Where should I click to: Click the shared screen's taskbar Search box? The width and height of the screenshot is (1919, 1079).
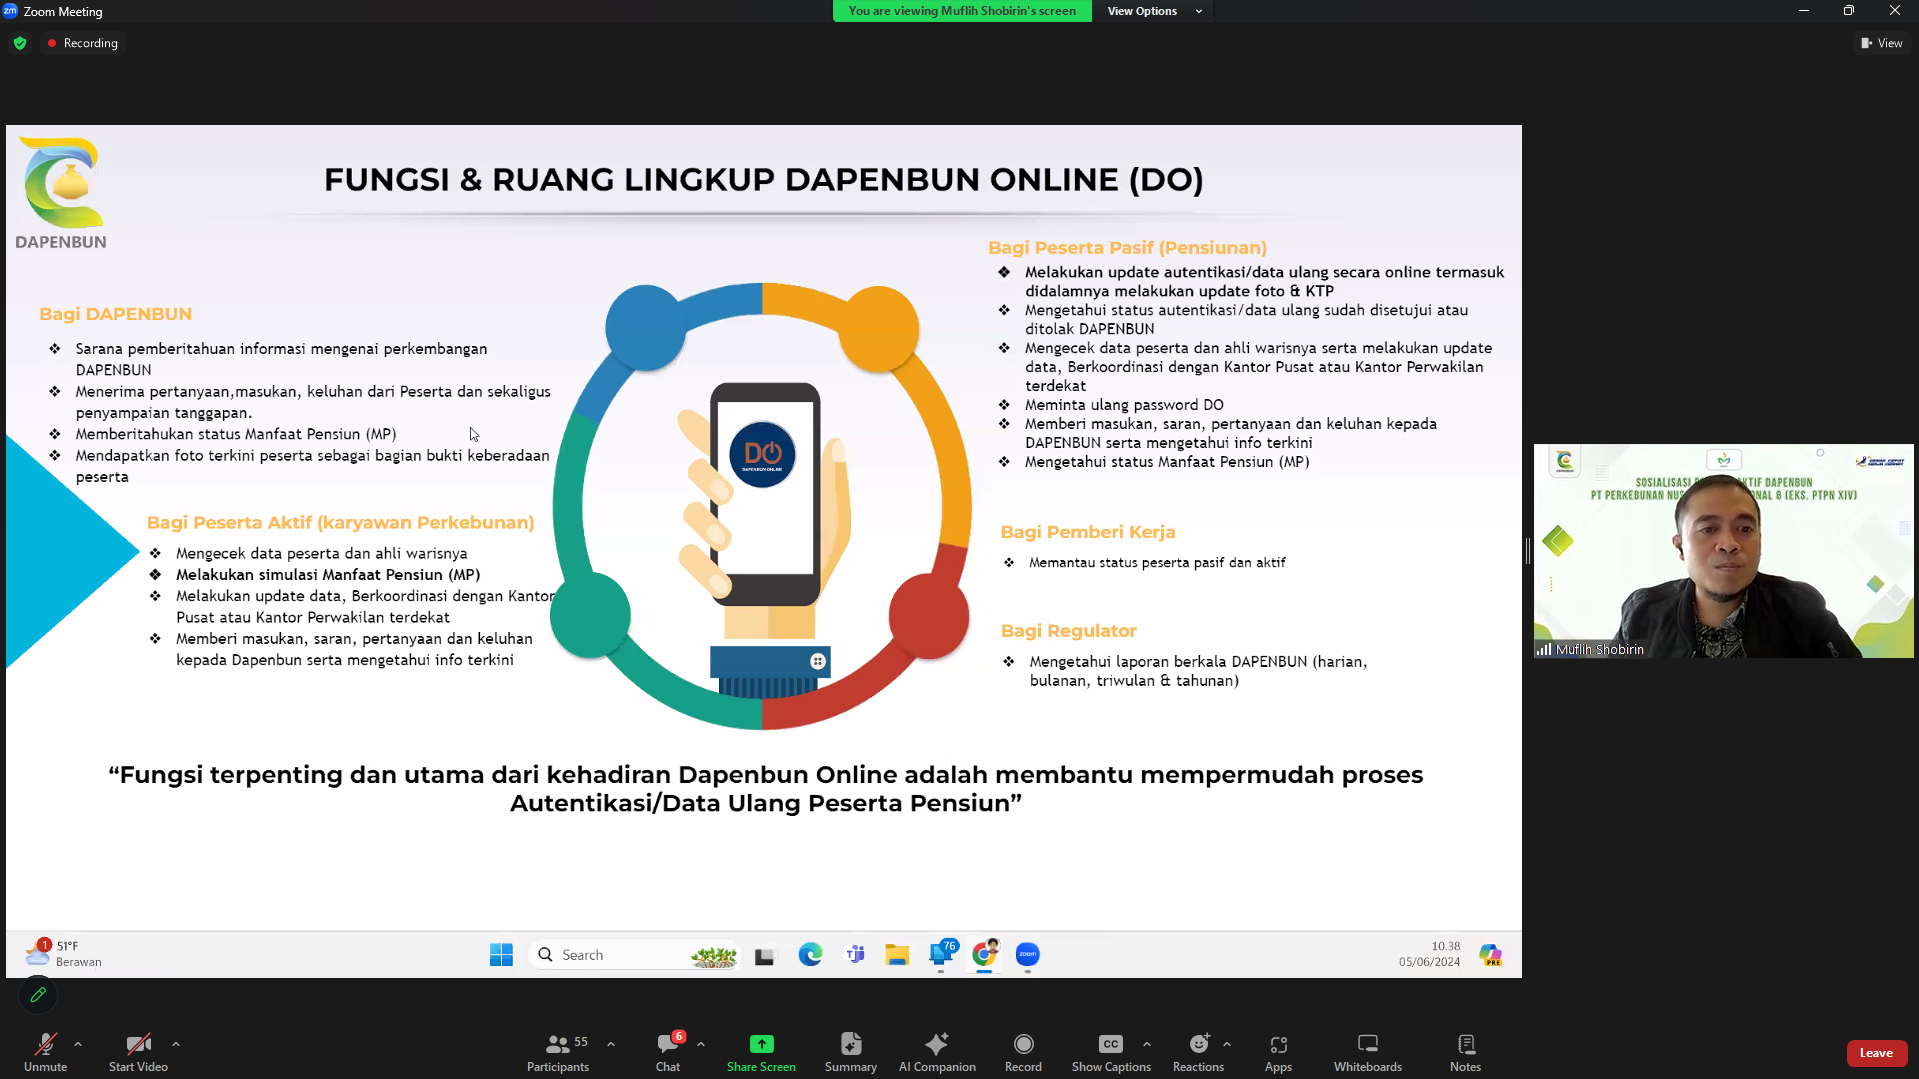[x=634, y=955]
